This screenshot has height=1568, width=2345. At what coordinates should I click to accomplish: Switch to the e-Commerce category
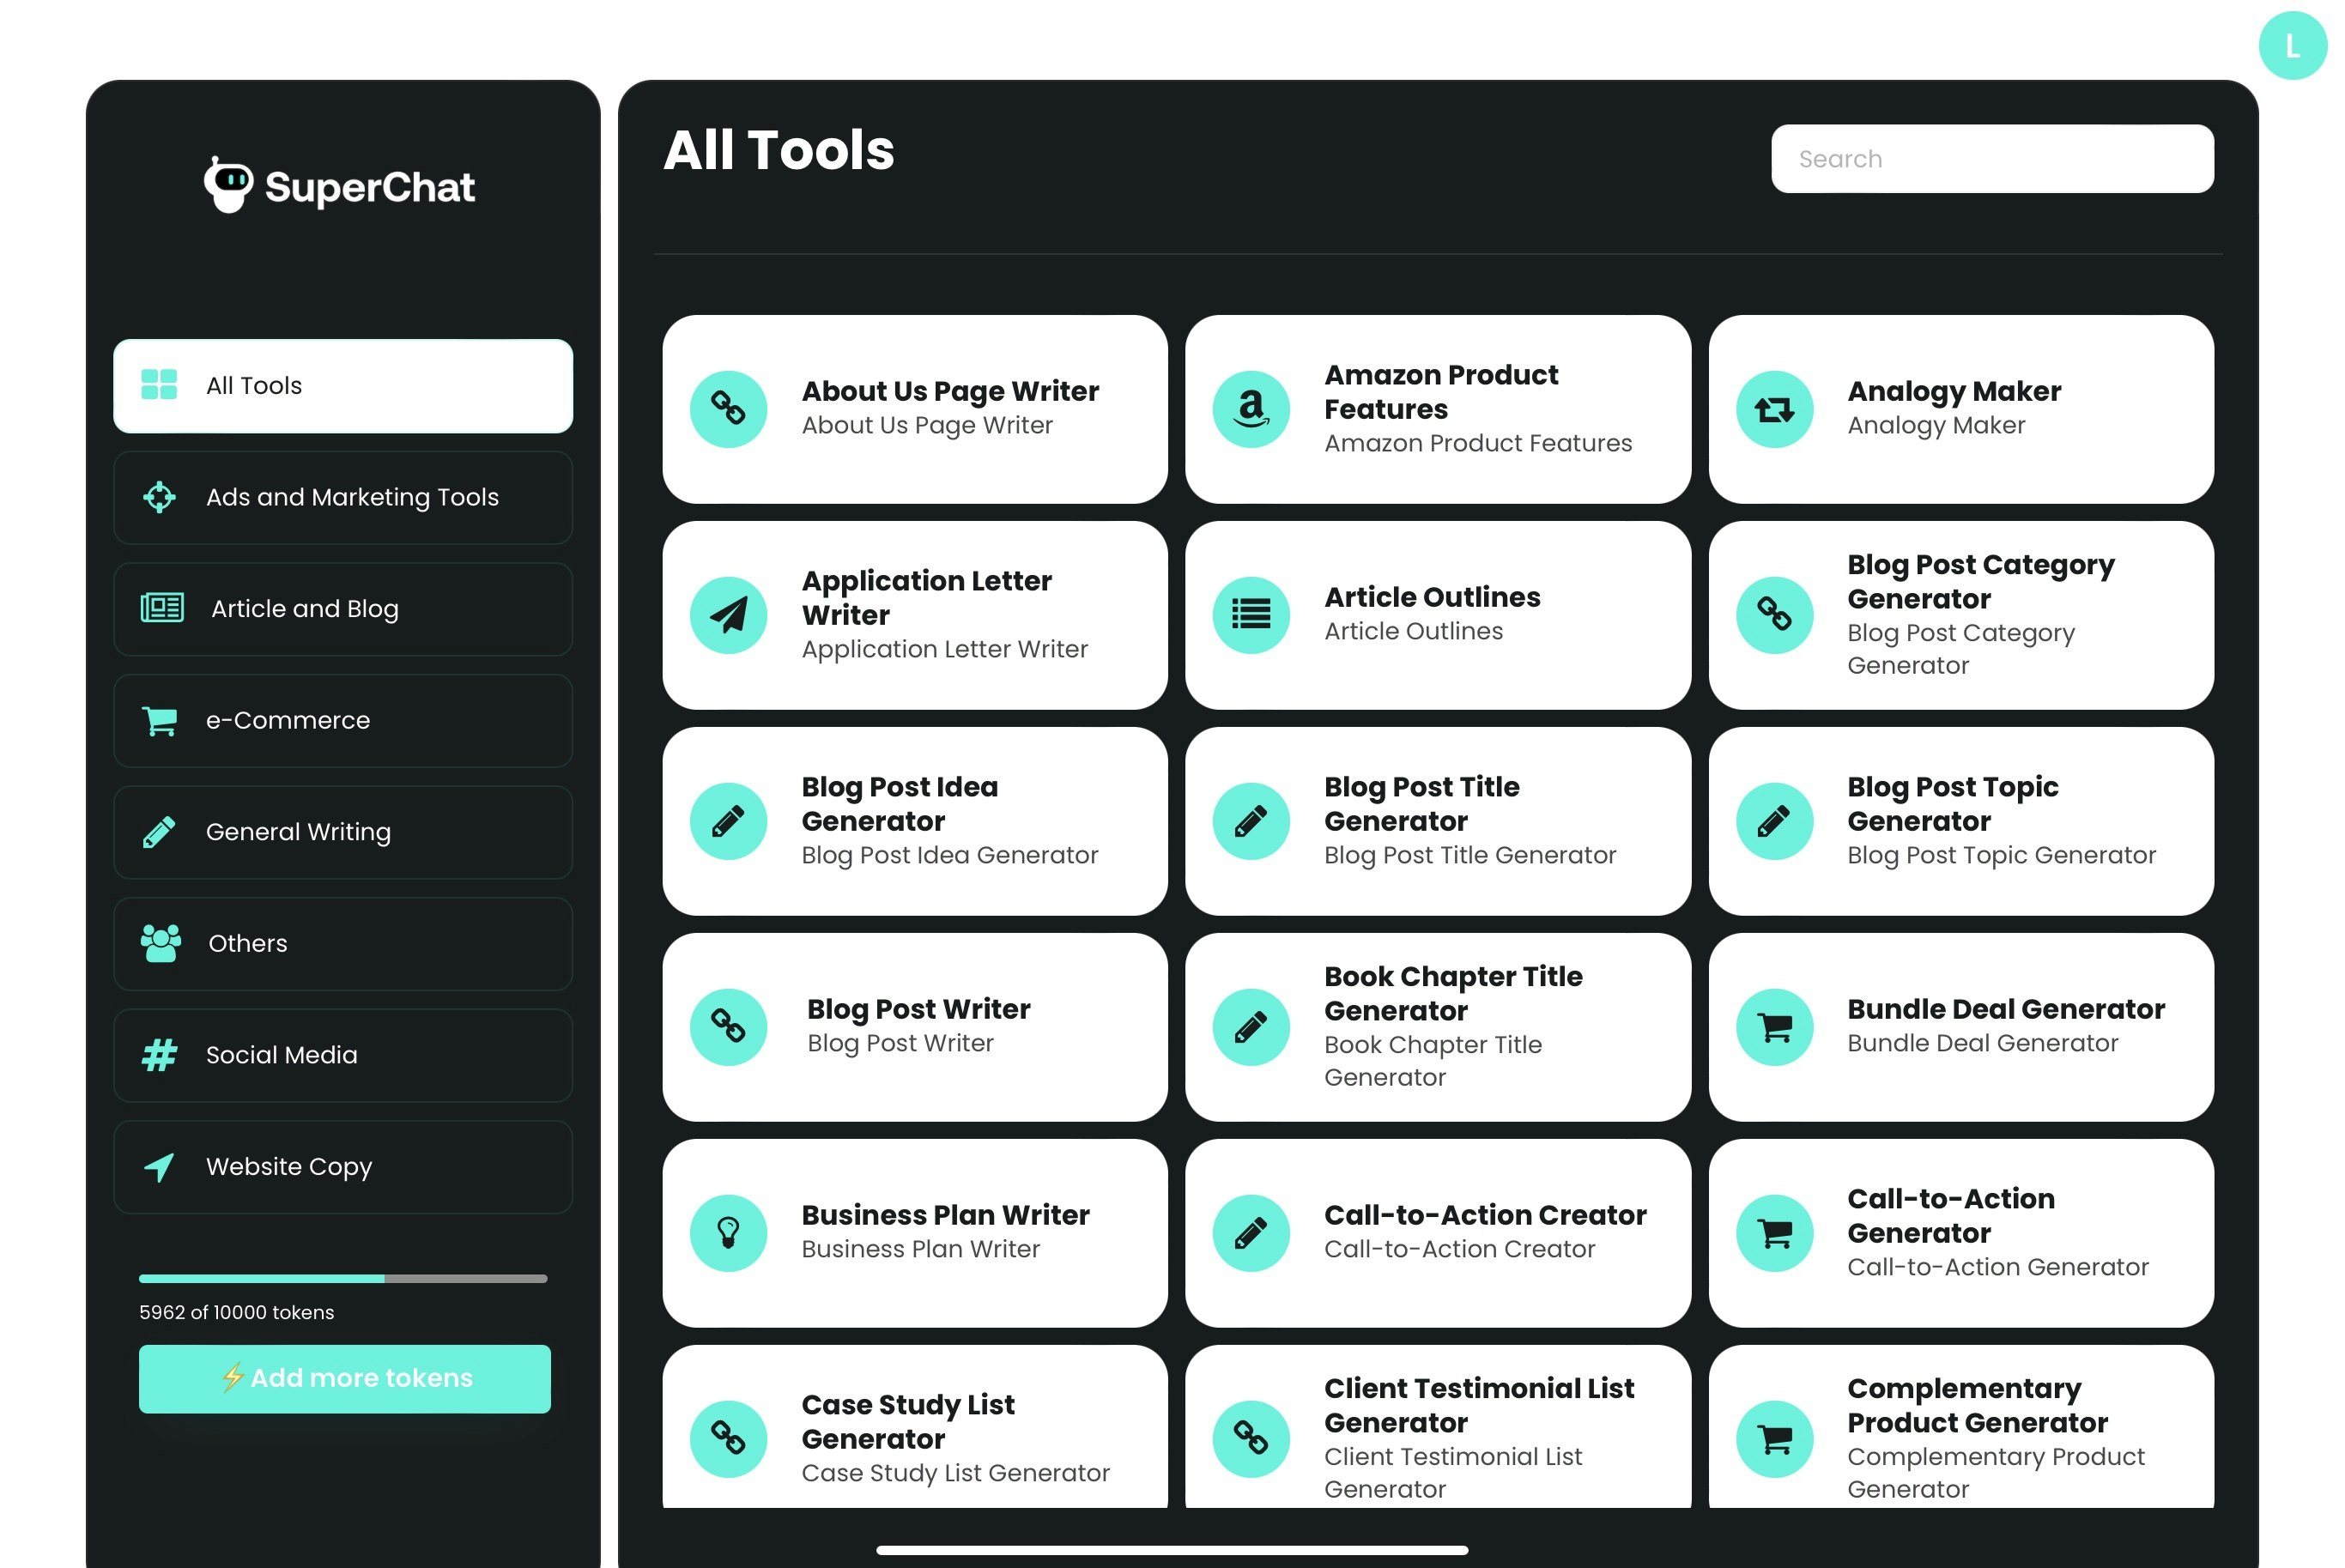[x=343, y=720]
